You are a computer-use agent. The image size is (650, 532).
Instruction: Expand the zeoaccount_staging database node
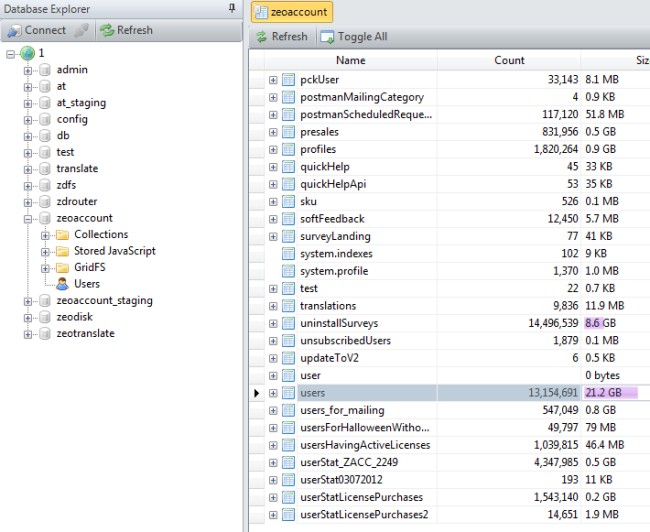pos(28,301)
